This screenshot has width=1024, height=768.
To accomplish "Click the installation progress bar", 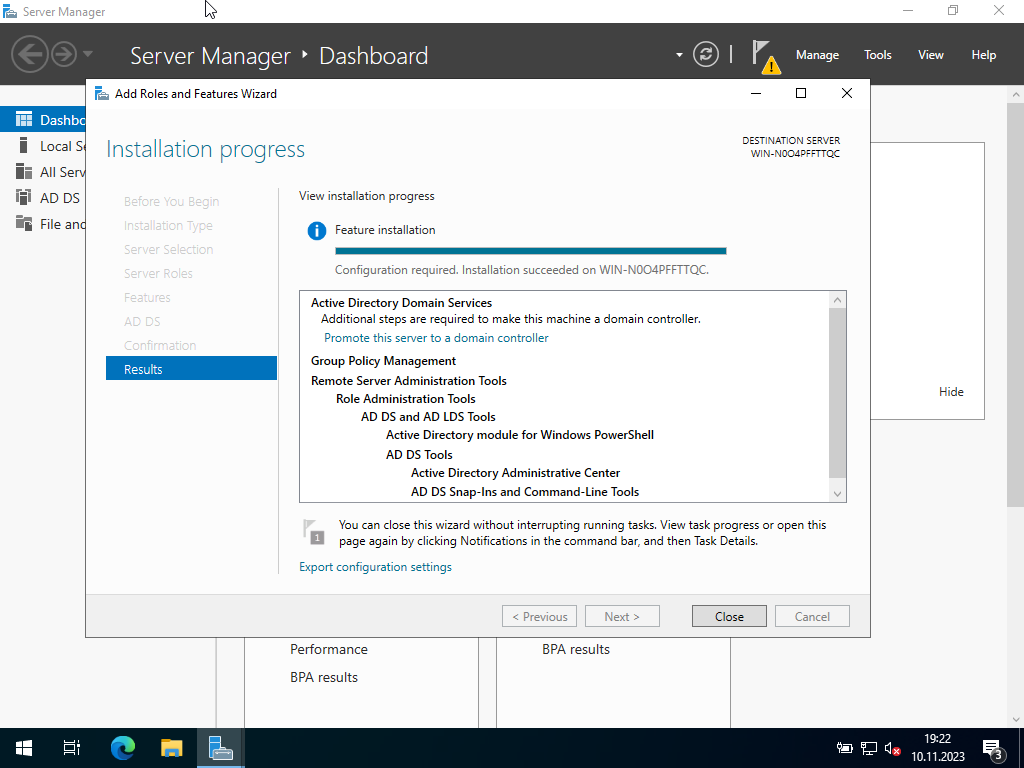I will pyautogui.click(x=530, y=251).
